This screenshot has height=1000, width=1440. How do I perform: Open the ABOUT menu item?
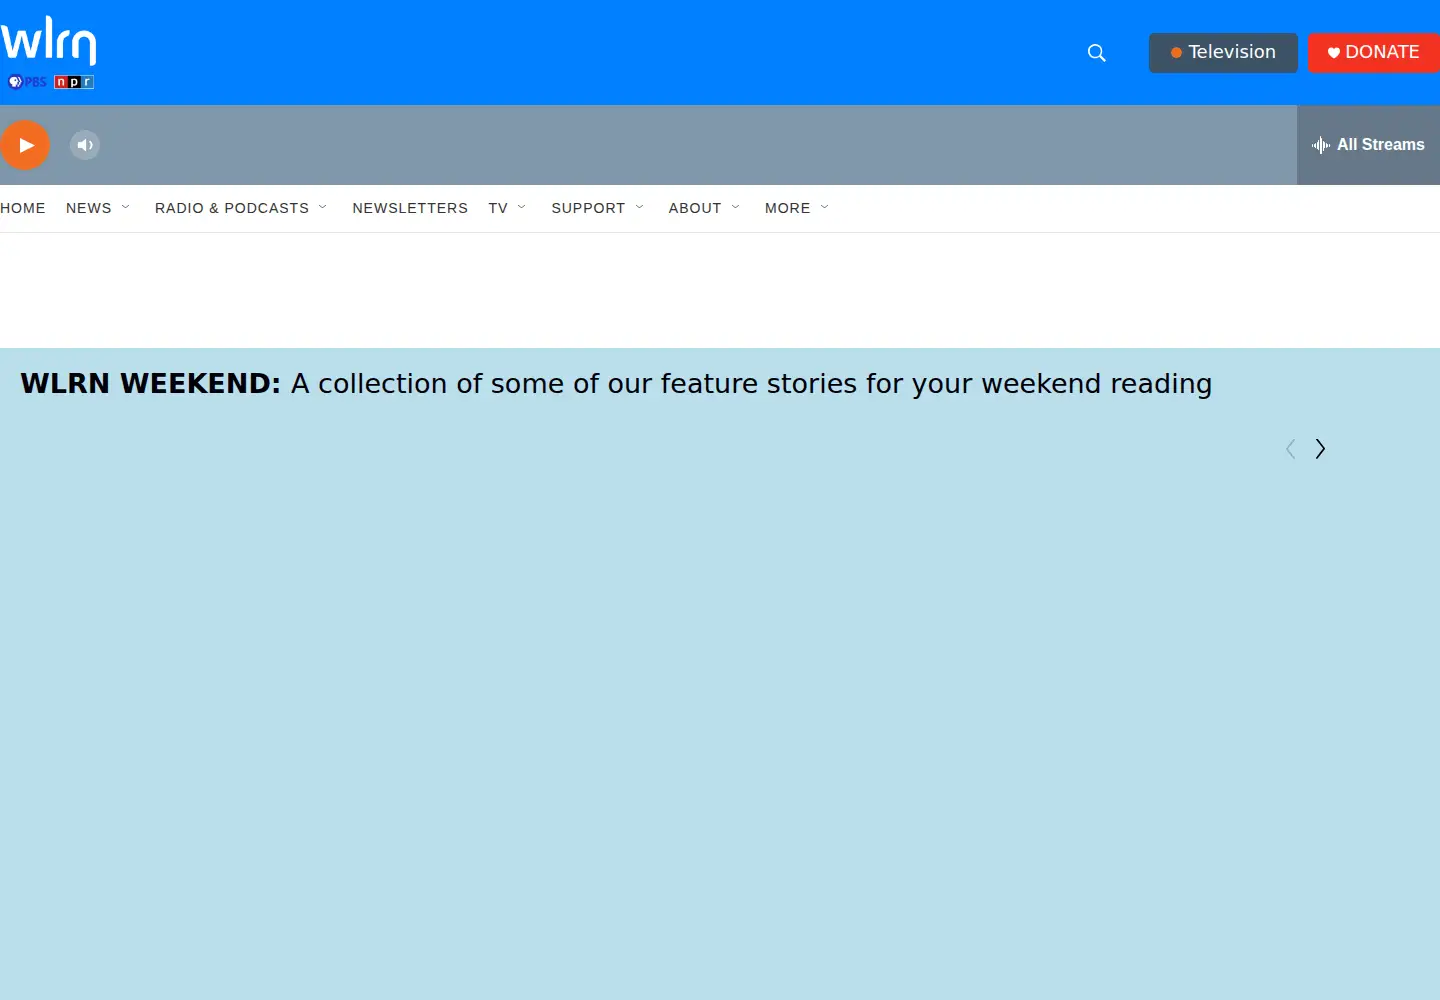point(695,208)
